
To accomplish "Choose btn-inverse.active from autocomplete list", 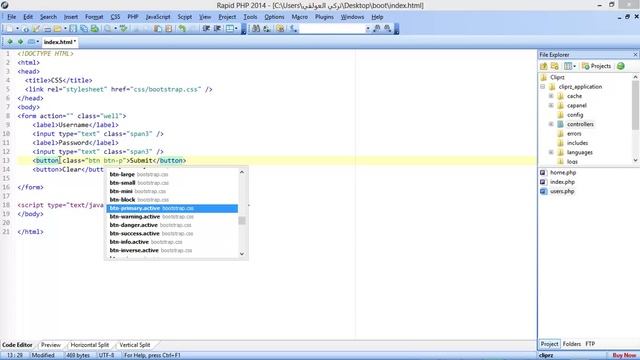I will pyautogui.click(x=172, y=250).
